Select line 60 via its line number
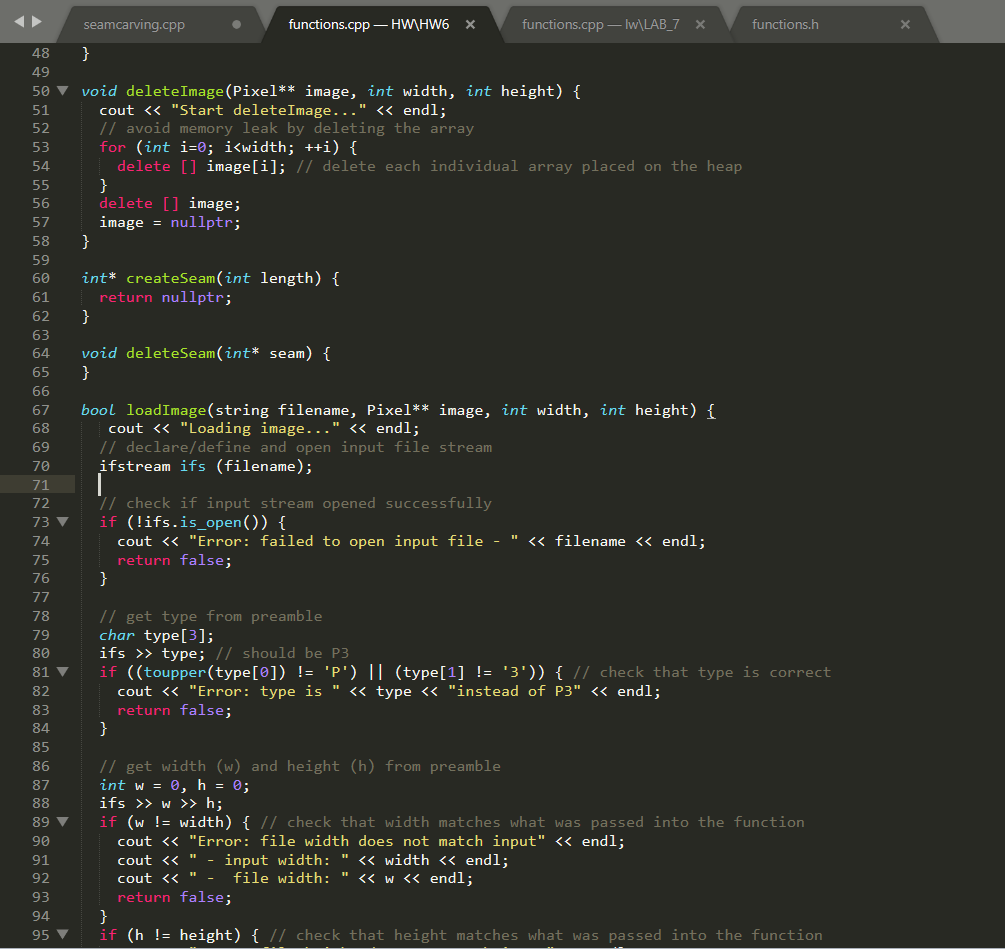 click(40, 278)
